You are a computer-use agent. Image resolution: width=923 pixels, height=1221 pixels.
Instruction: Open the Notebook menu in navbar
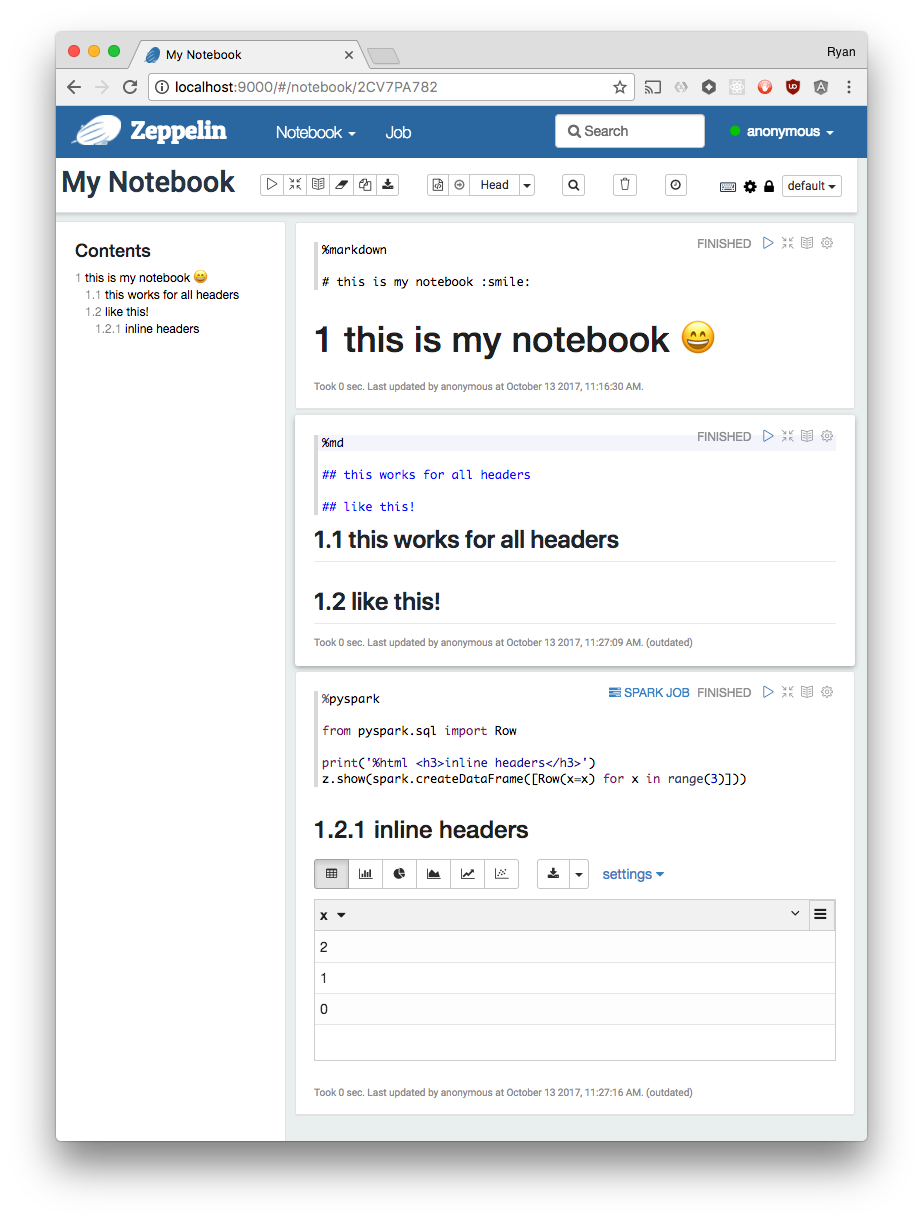316,132
